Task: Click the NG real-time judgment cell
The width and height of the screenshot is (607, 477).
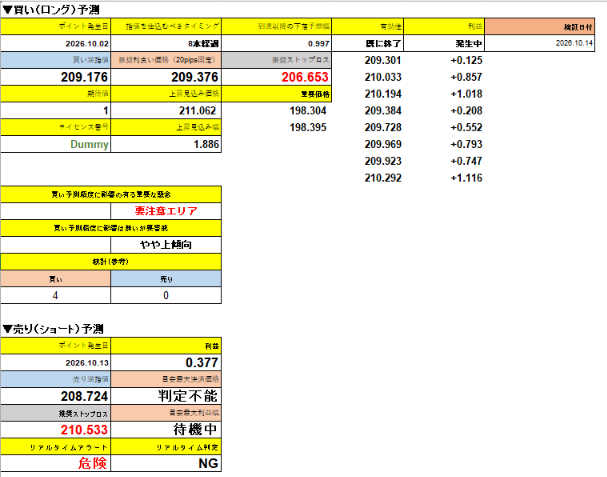Action: [166, 463]
